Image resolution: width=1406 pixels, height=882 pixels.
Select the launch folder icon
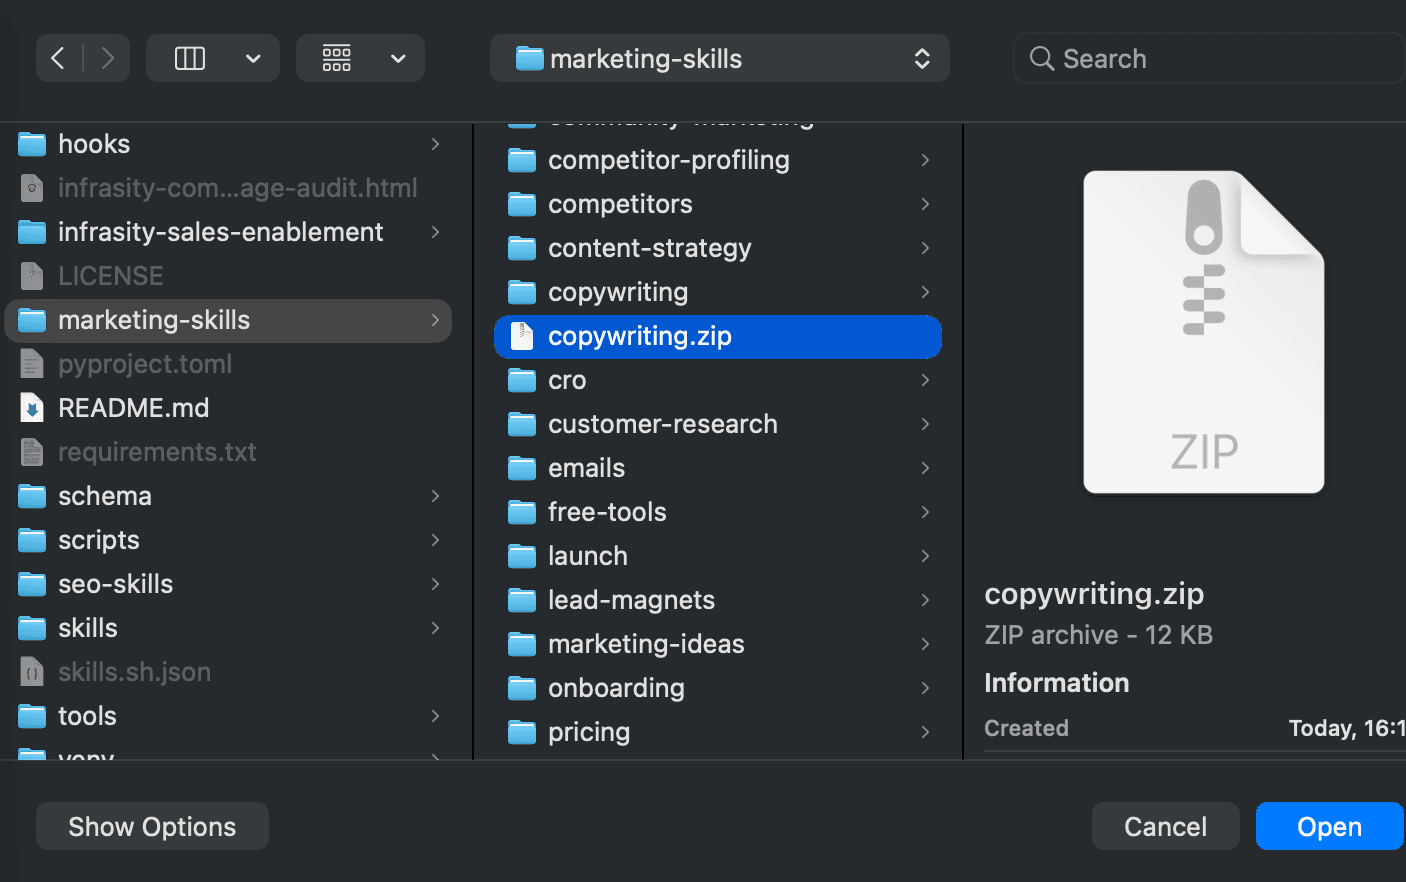coord(522,556)
